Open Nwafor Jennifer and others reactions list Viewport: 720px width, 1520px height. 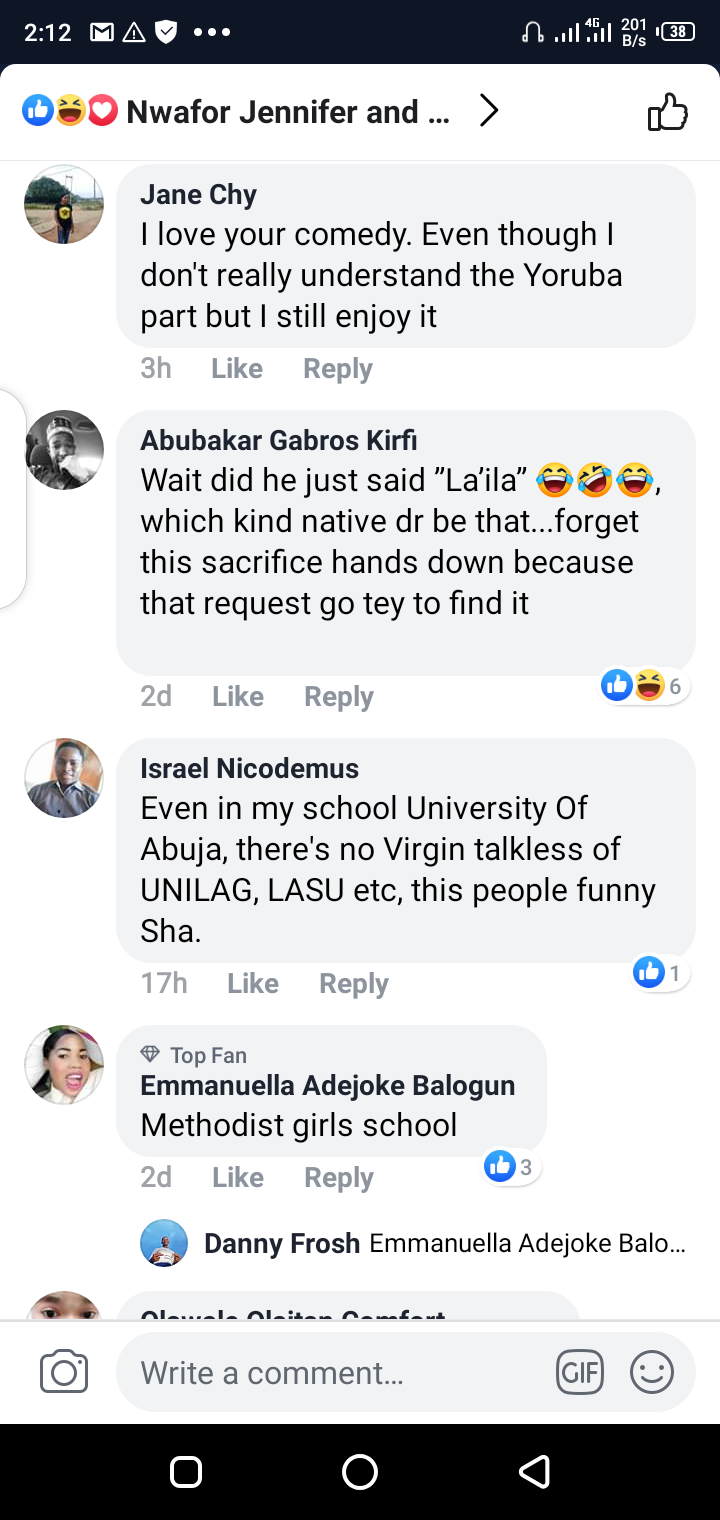287,112
